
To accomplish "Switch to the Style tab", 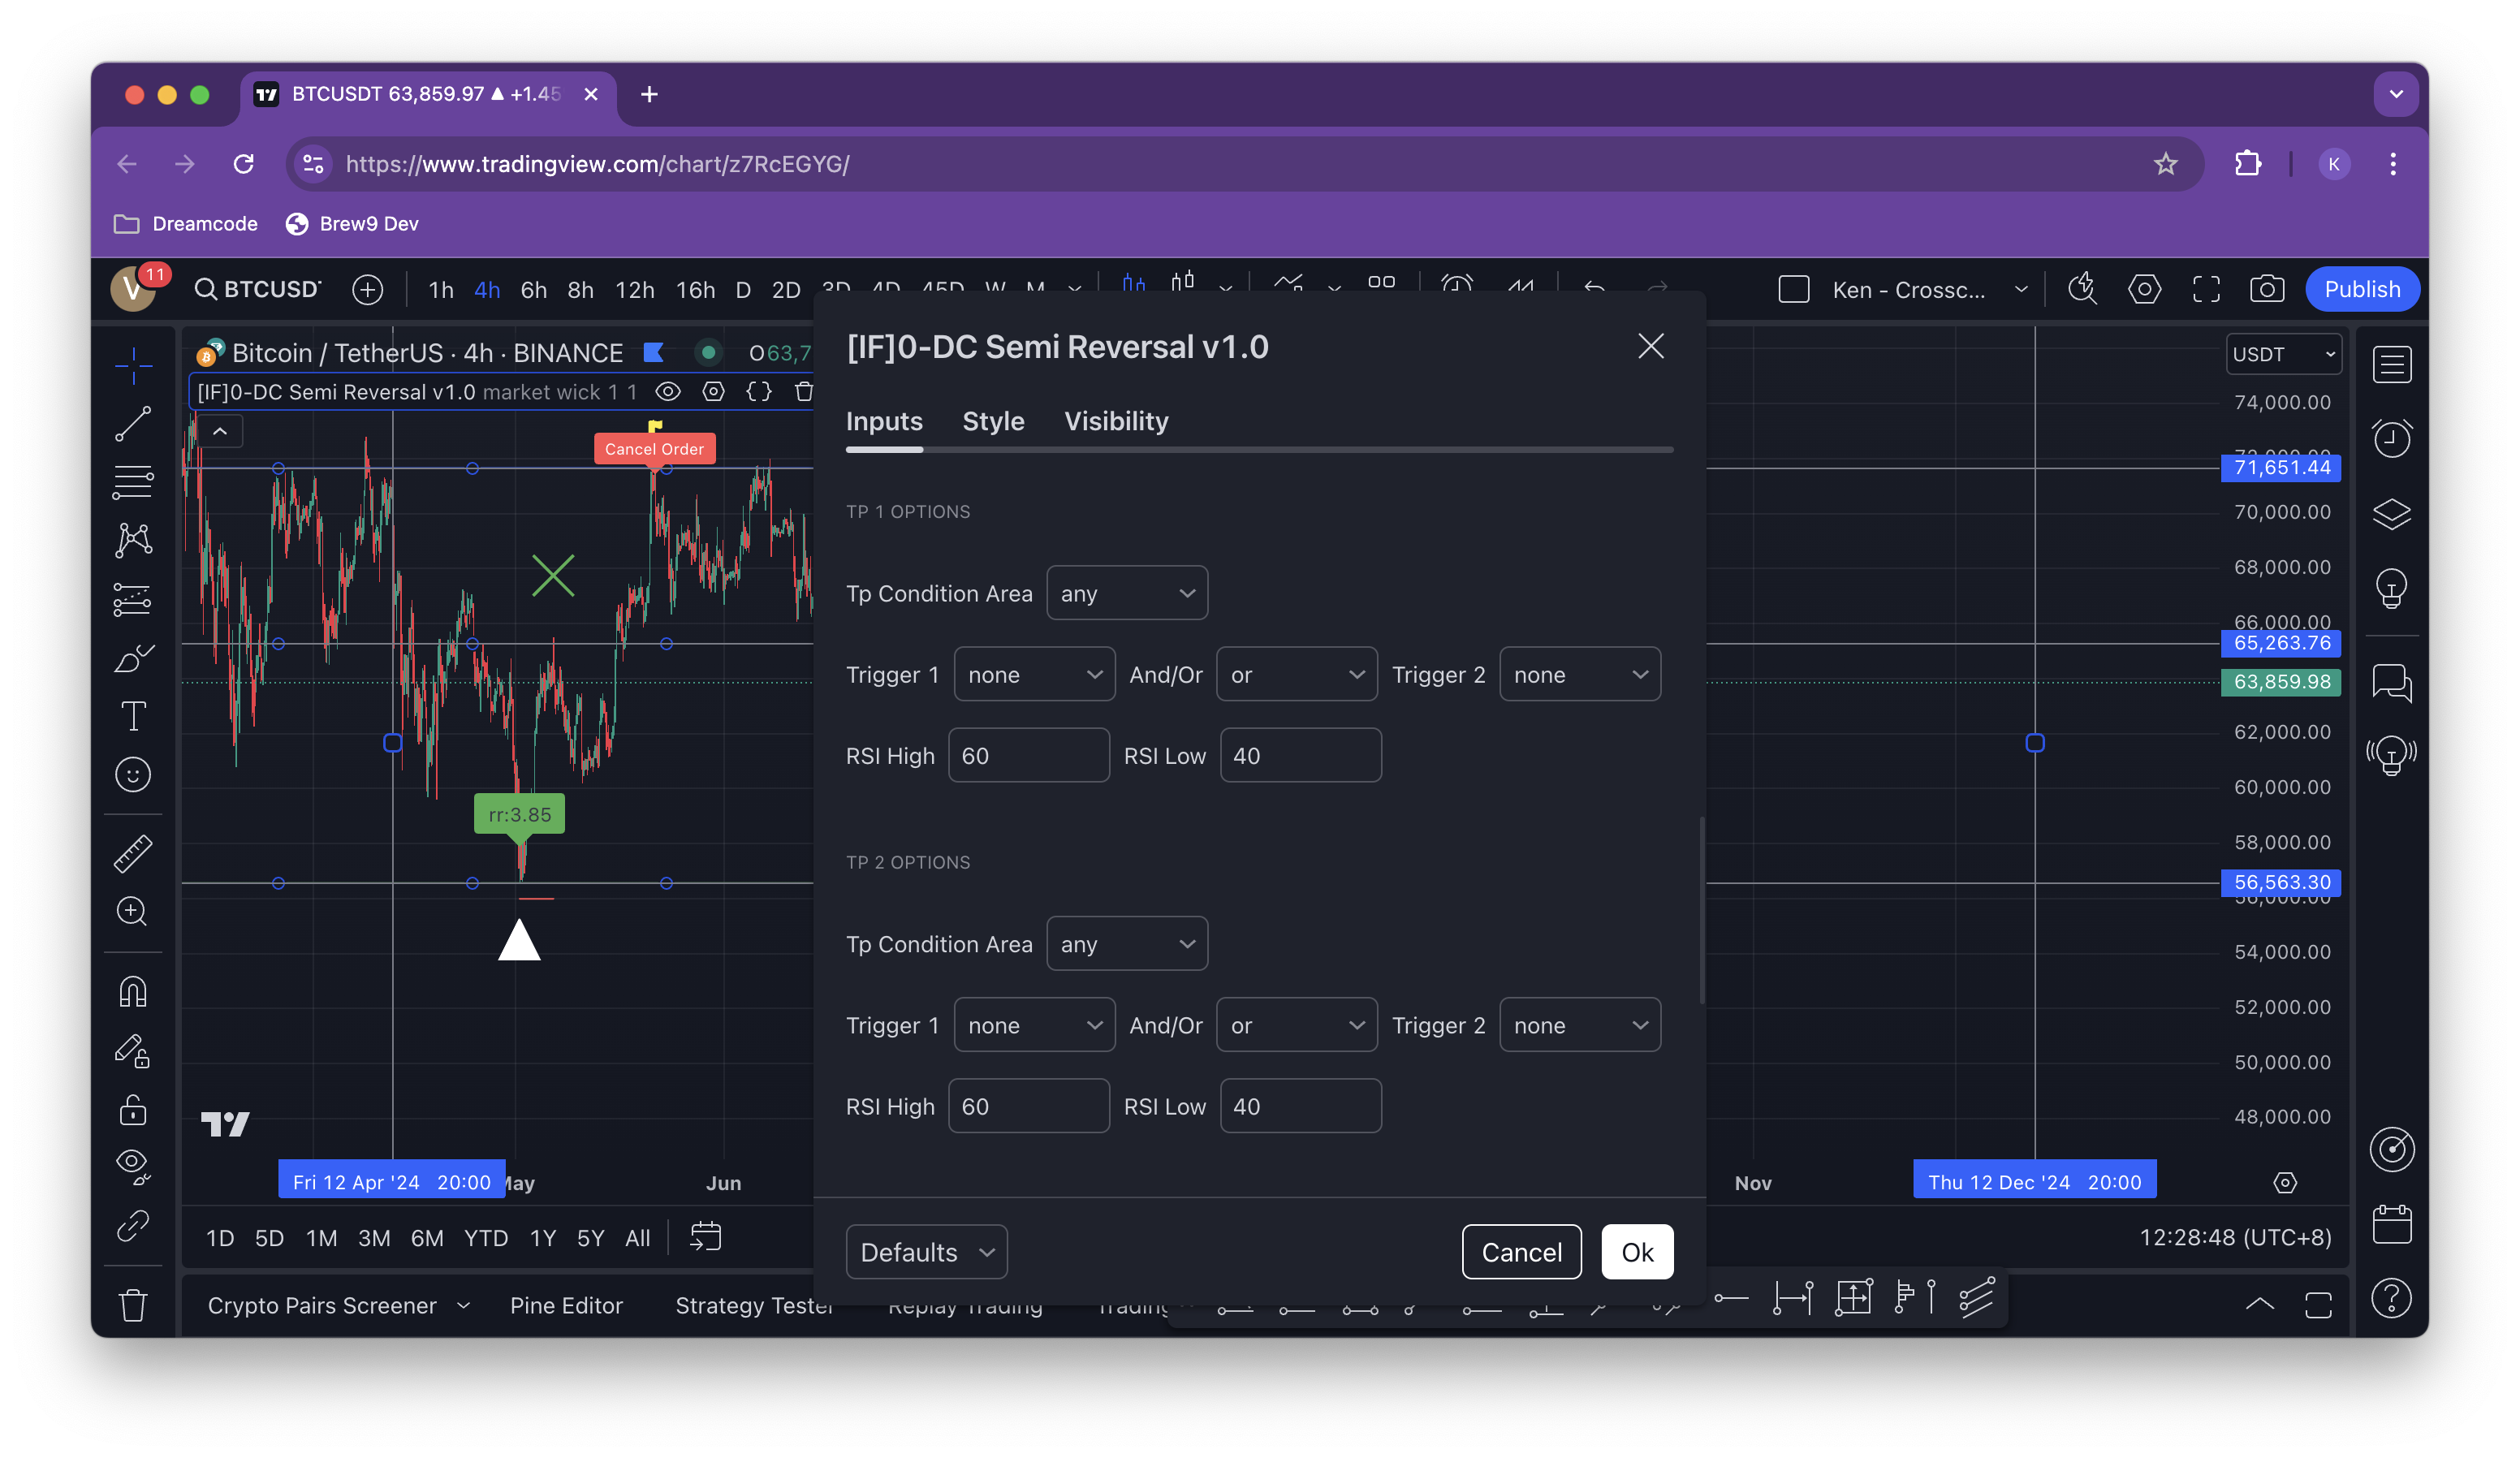I will pos(993,421).
